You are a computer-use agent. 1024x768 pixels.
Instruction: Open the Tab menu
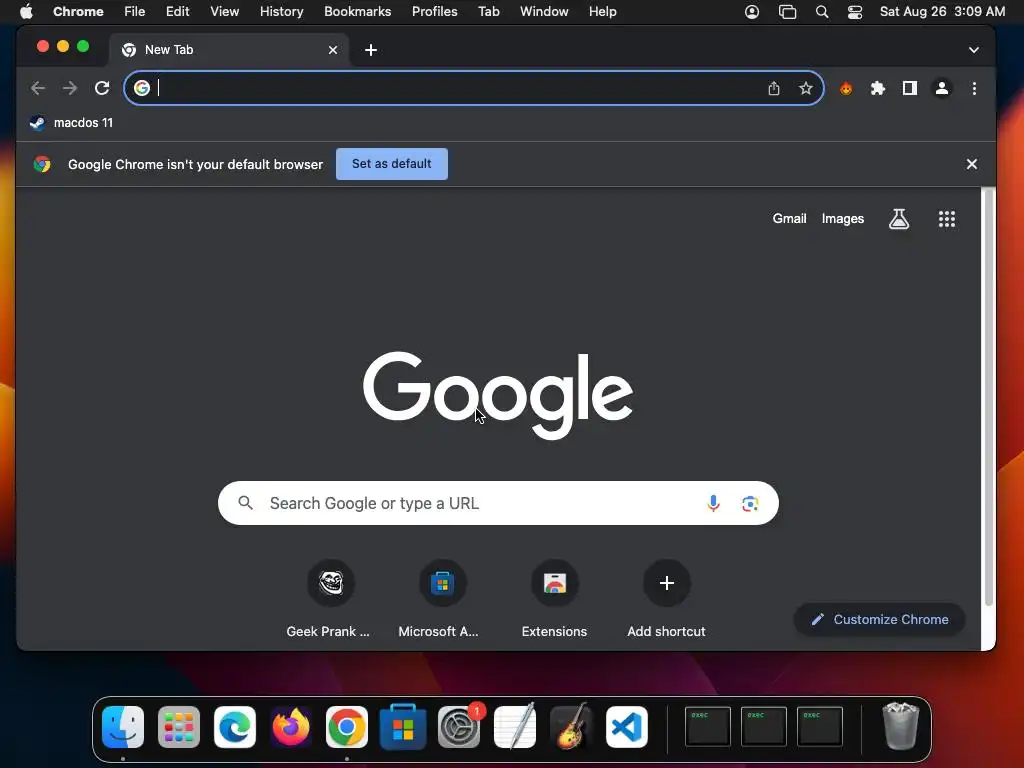coord(488,12)
